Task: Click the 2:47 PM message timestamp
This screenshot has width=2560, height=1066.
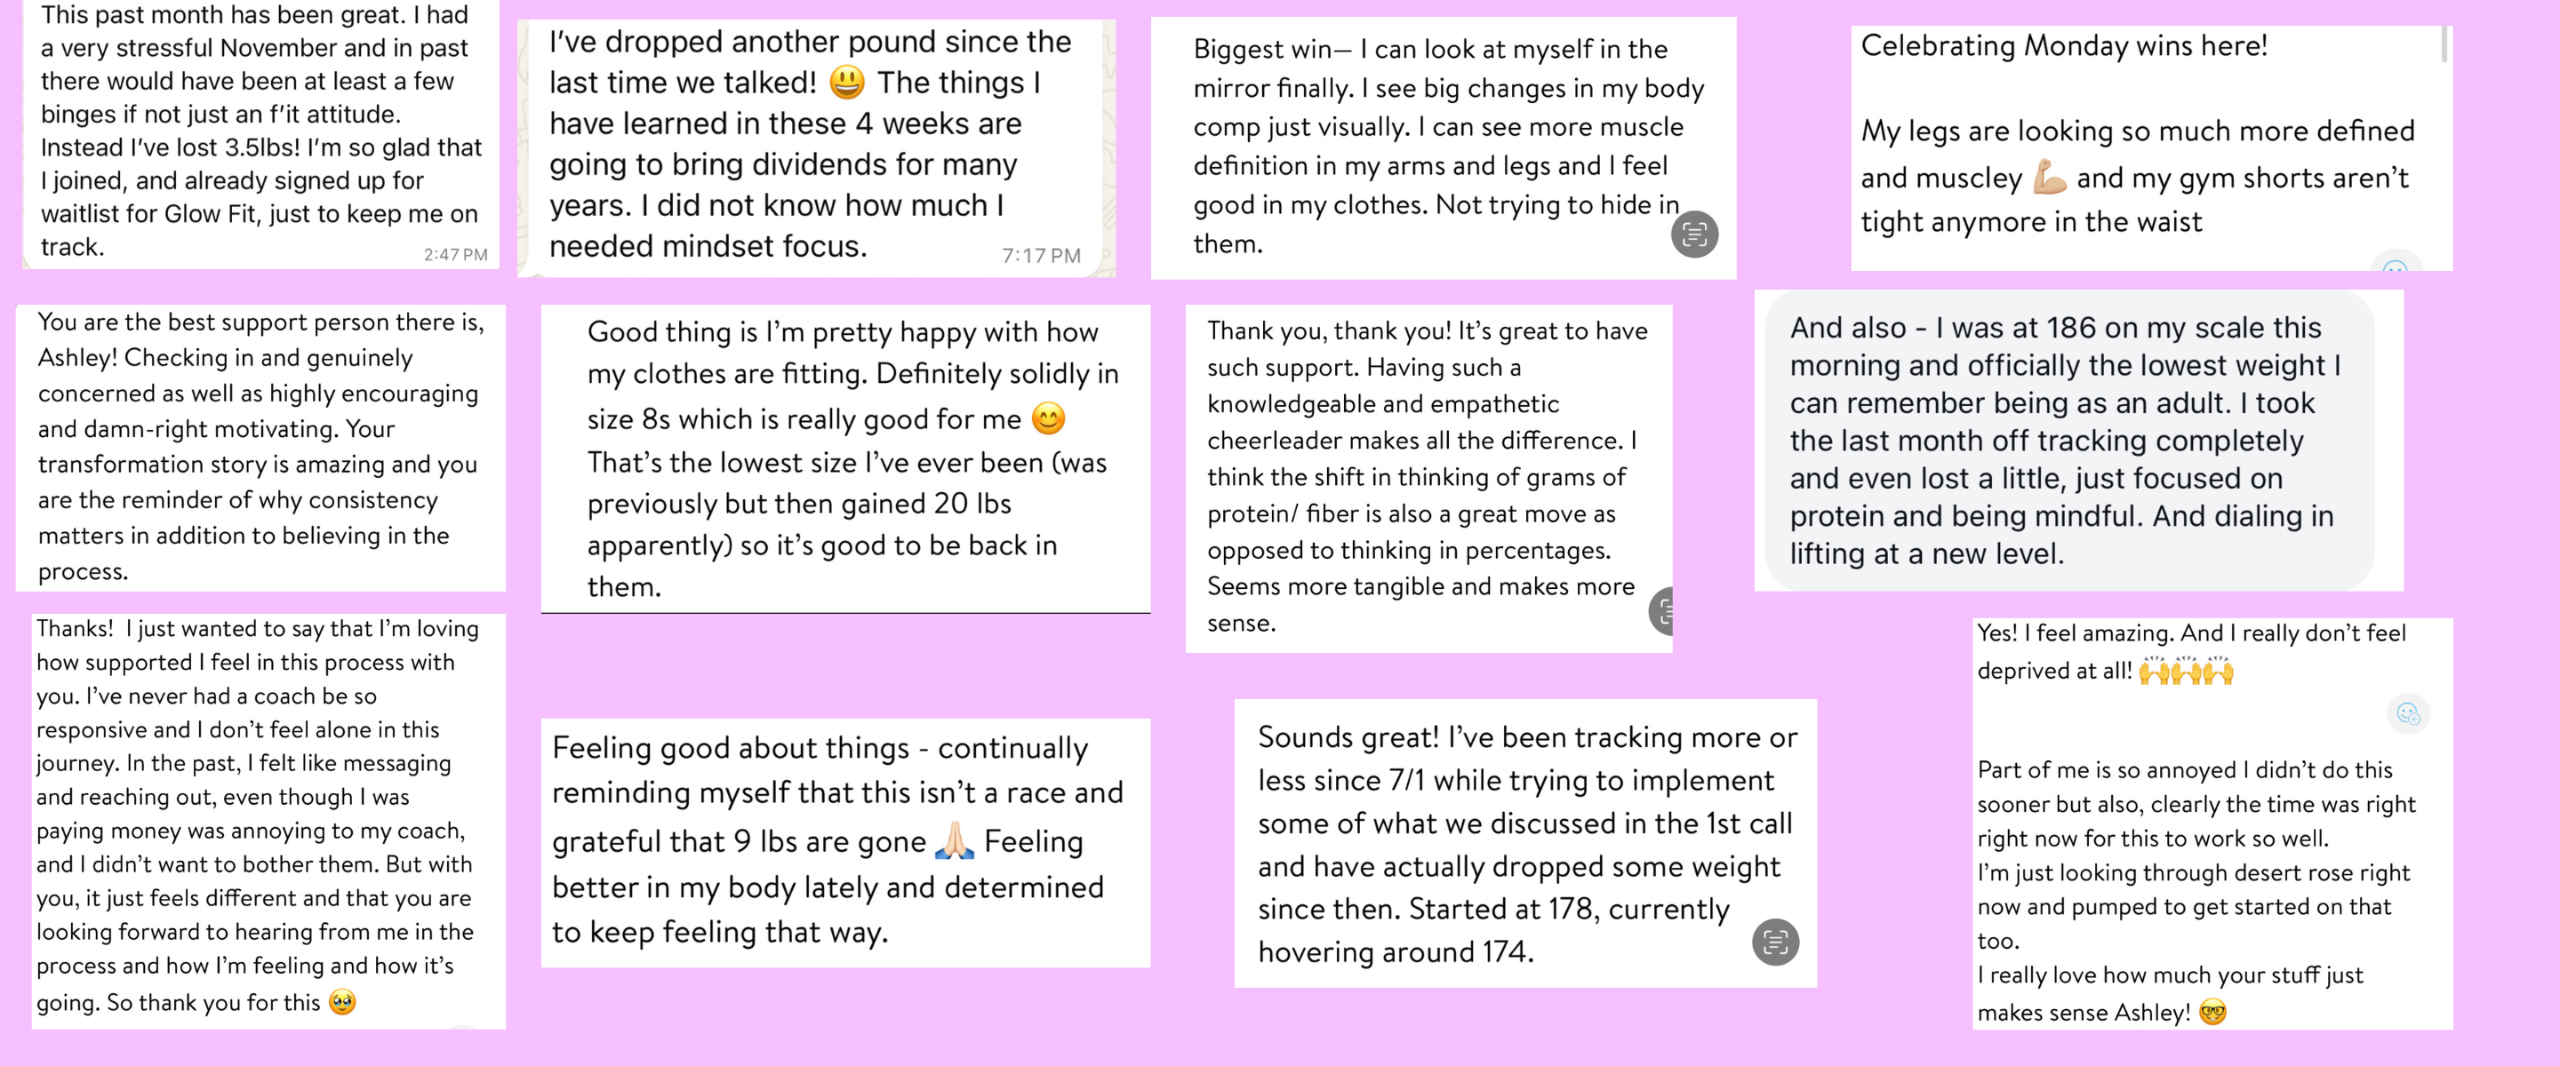Action: [x=455, y=255]
